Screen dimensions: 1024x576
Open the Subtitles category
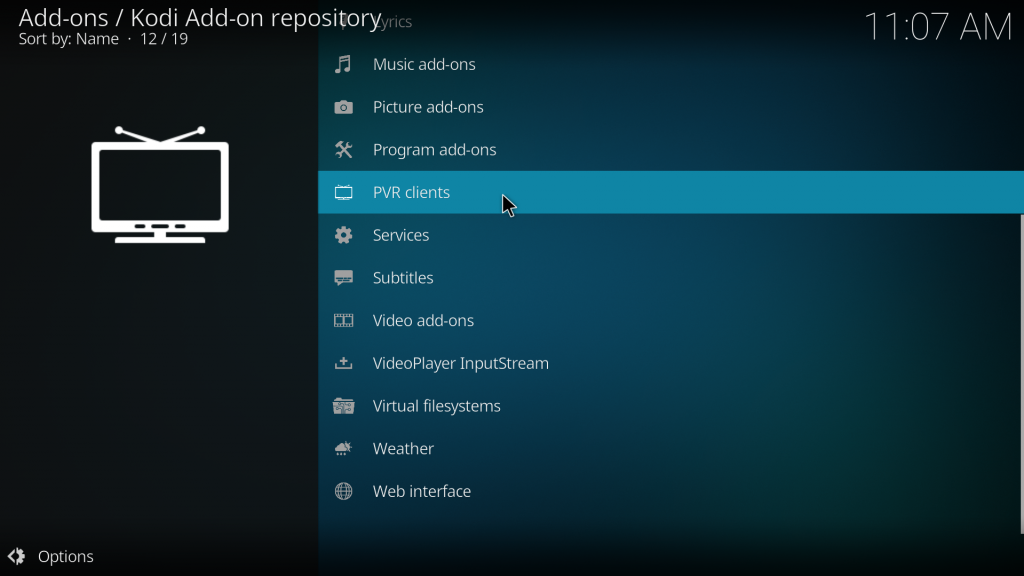(x=671, y=278)
